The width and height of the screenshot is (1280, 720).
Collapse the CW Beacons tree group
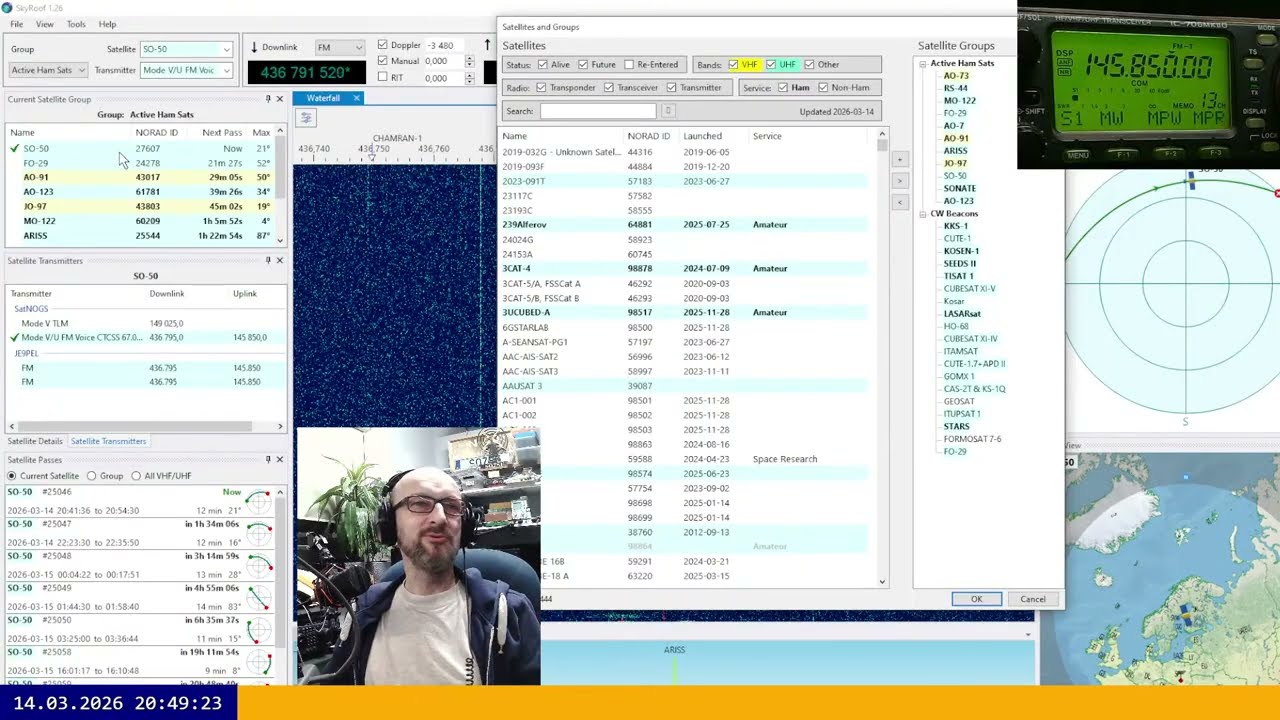coord(923,214)
